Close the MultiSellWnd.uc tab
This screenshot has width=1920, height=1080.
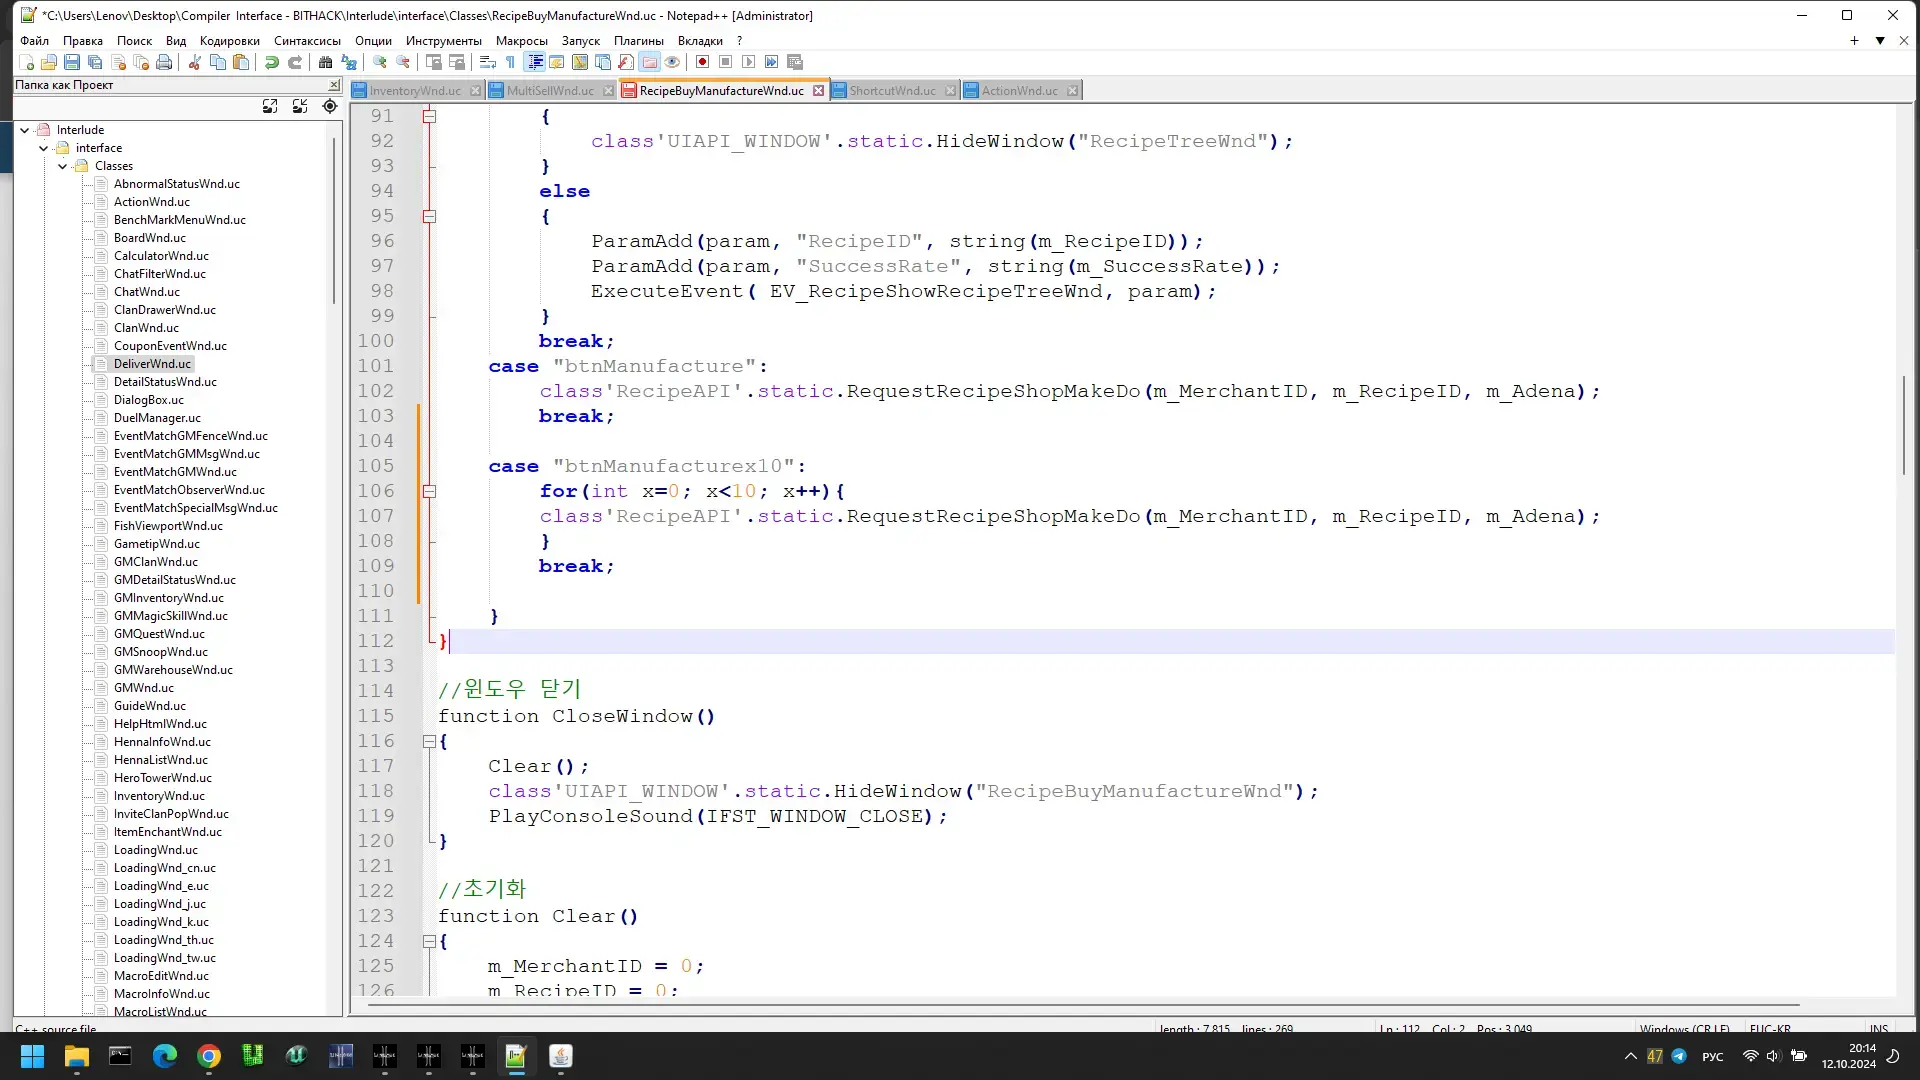click(x=608, y=90)
